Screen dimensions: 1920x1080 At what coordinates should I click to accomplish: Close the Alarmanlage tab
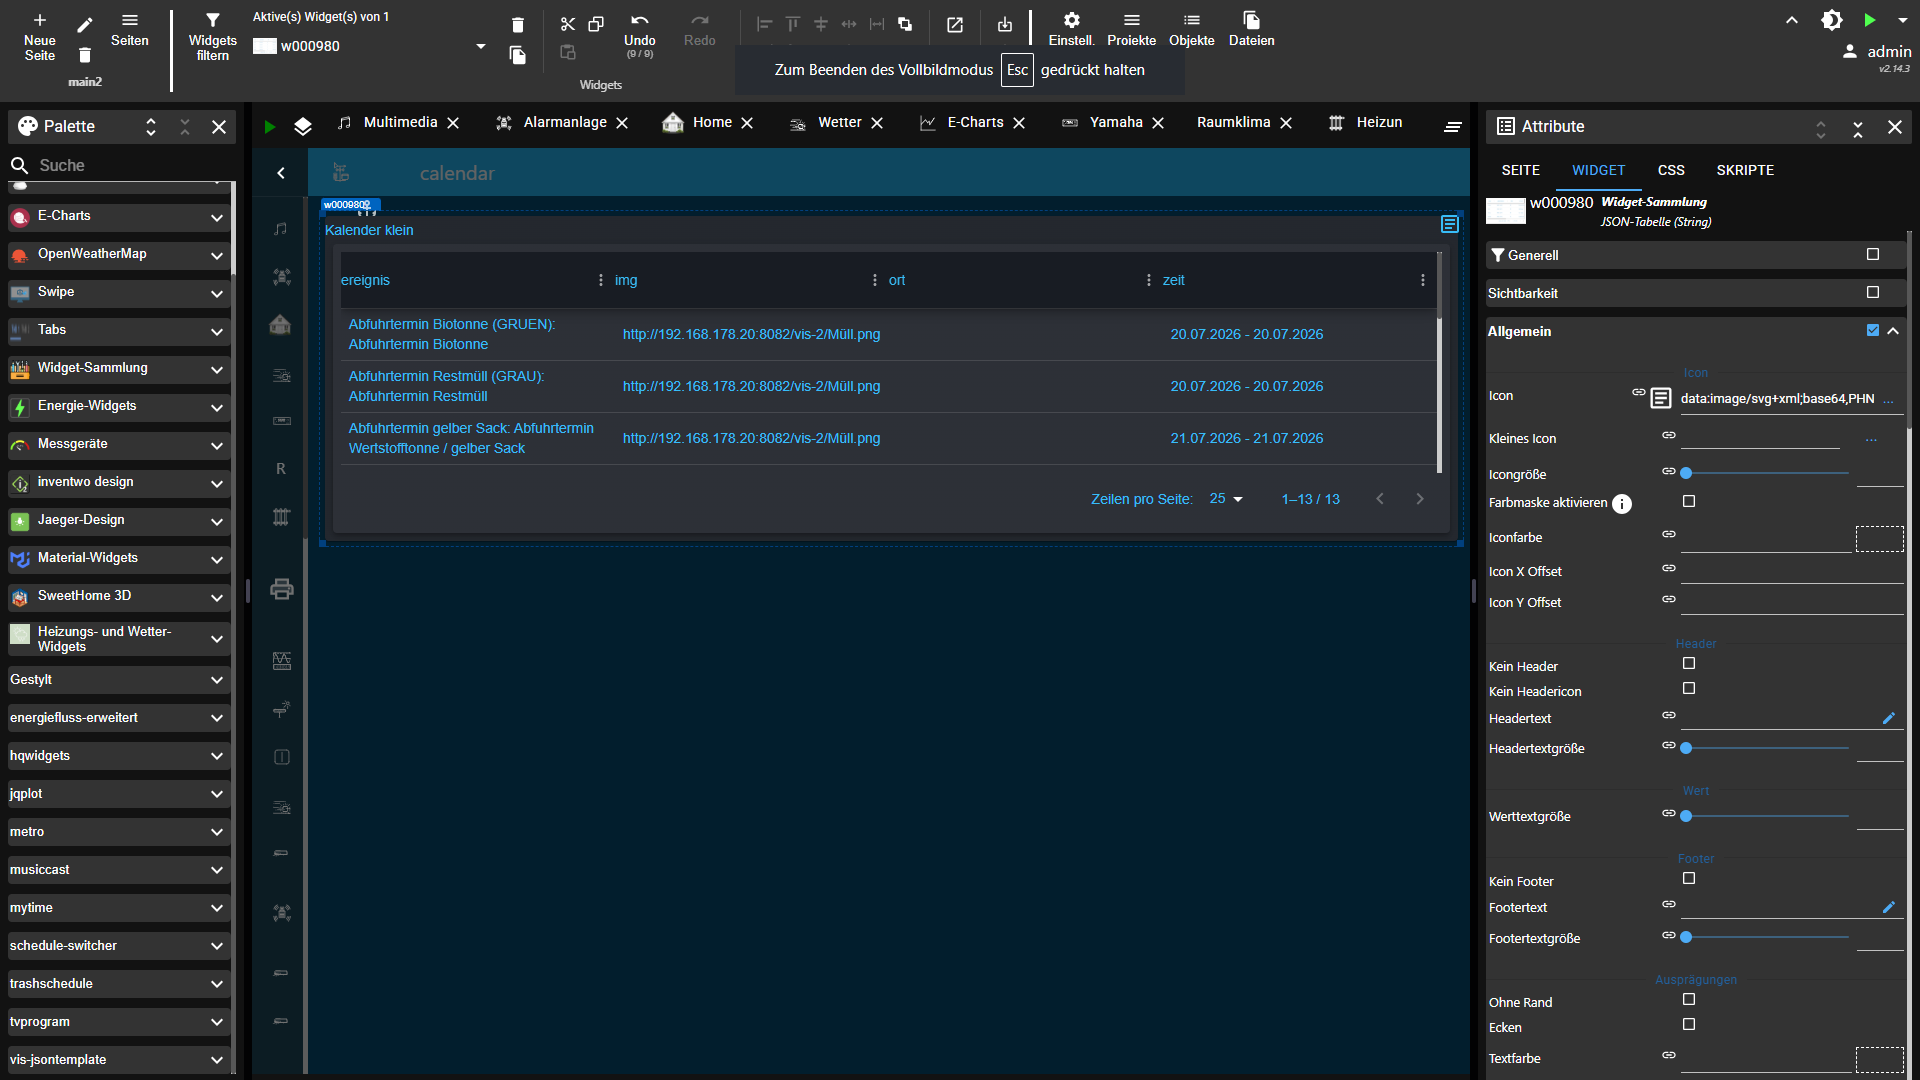[622, 123]
